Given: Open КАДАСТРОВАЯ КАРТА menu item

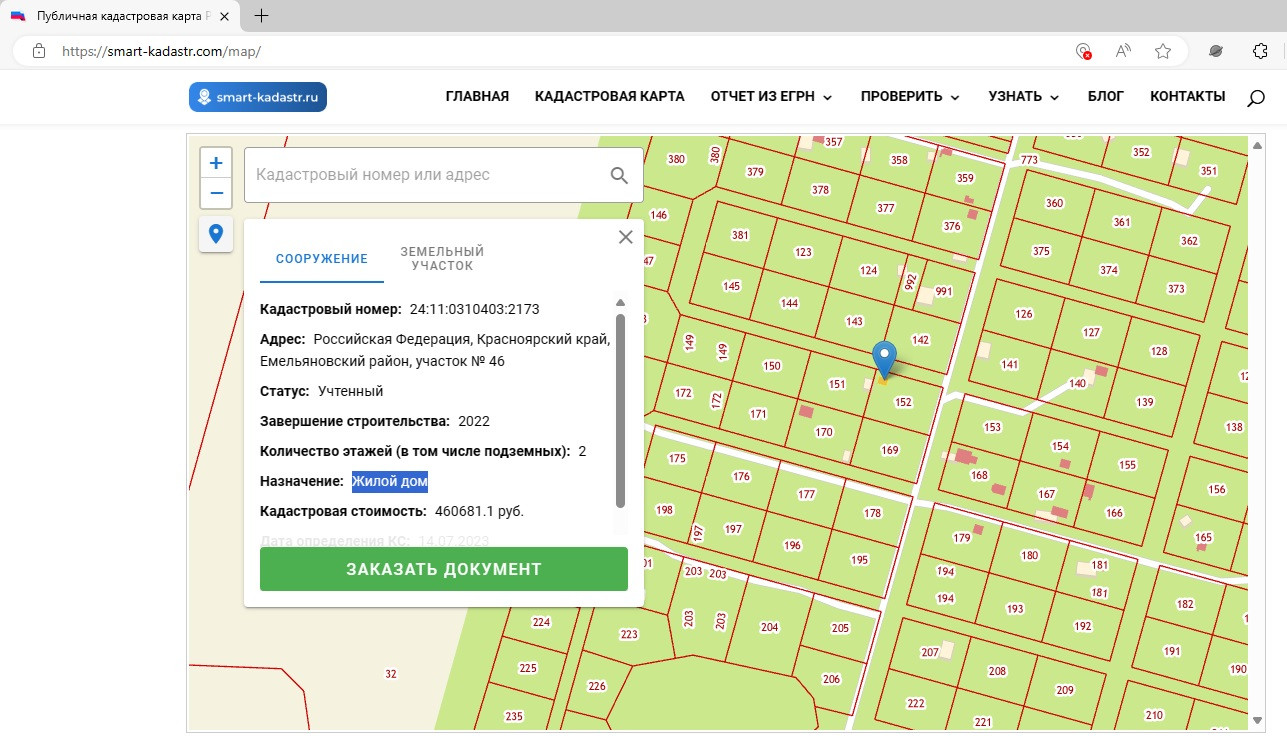Looking at the screenshot, I should point(610,97).
